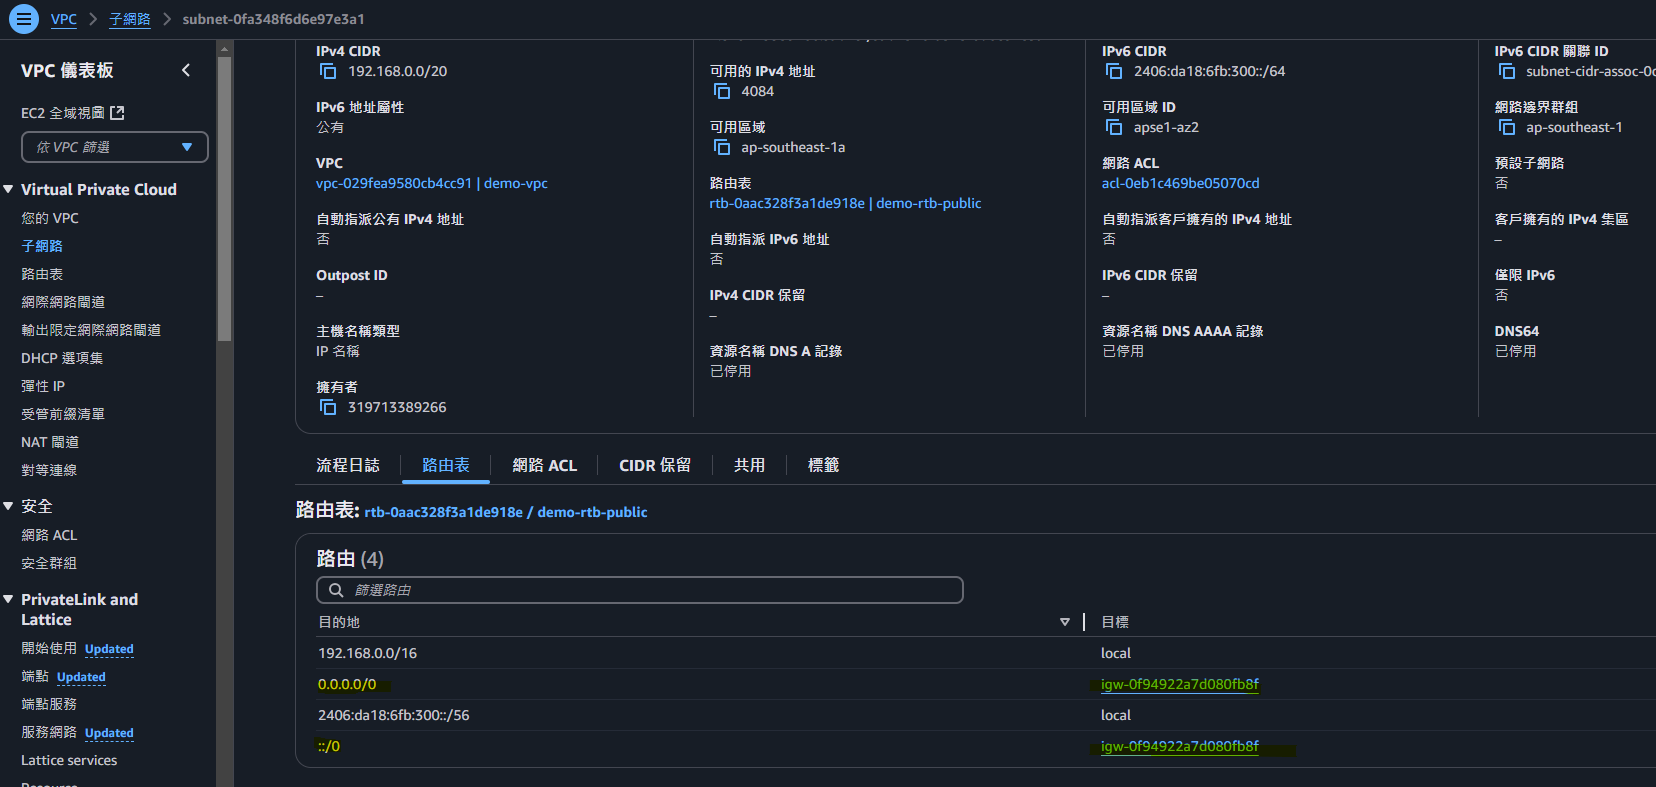
Task: Collapse the Virtual Private Cloud section
Action: tap(9, 189)
